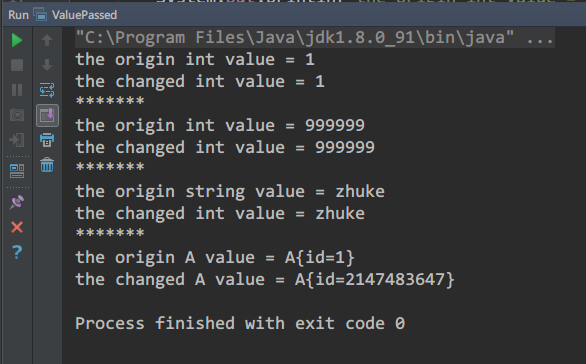This screenshot has width=586, height=364.
Task: Clear all console output with trash icon
Action: [47, 165]
